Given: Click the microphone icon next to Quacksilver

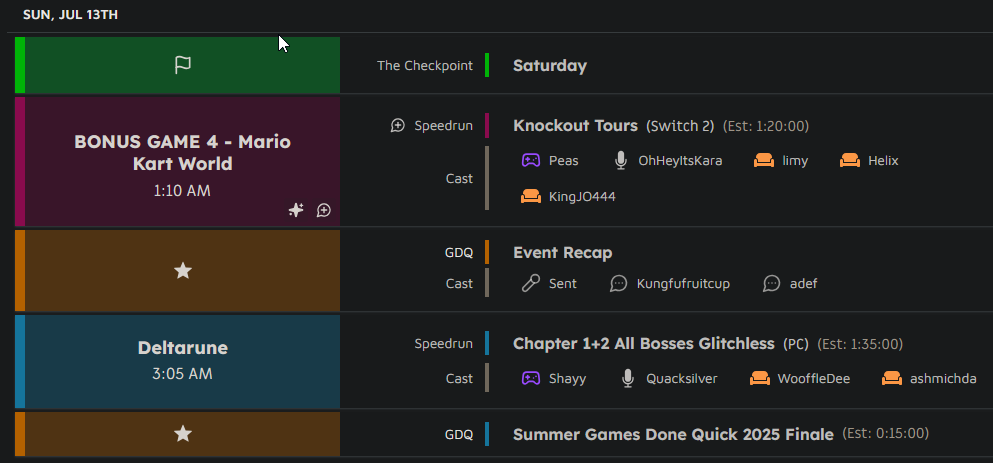Looking at the screenshot, I should click(x=628, y=378).
